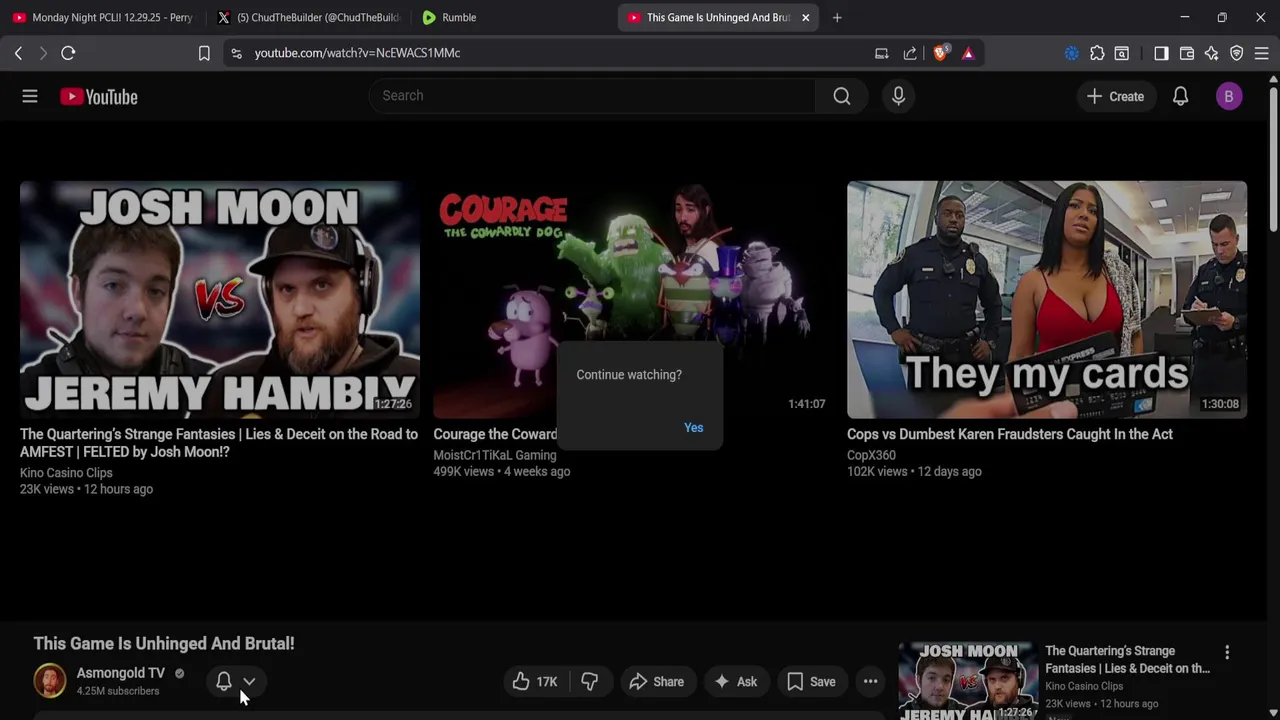Open the Asmongold TV channel name link

(121, 673)
